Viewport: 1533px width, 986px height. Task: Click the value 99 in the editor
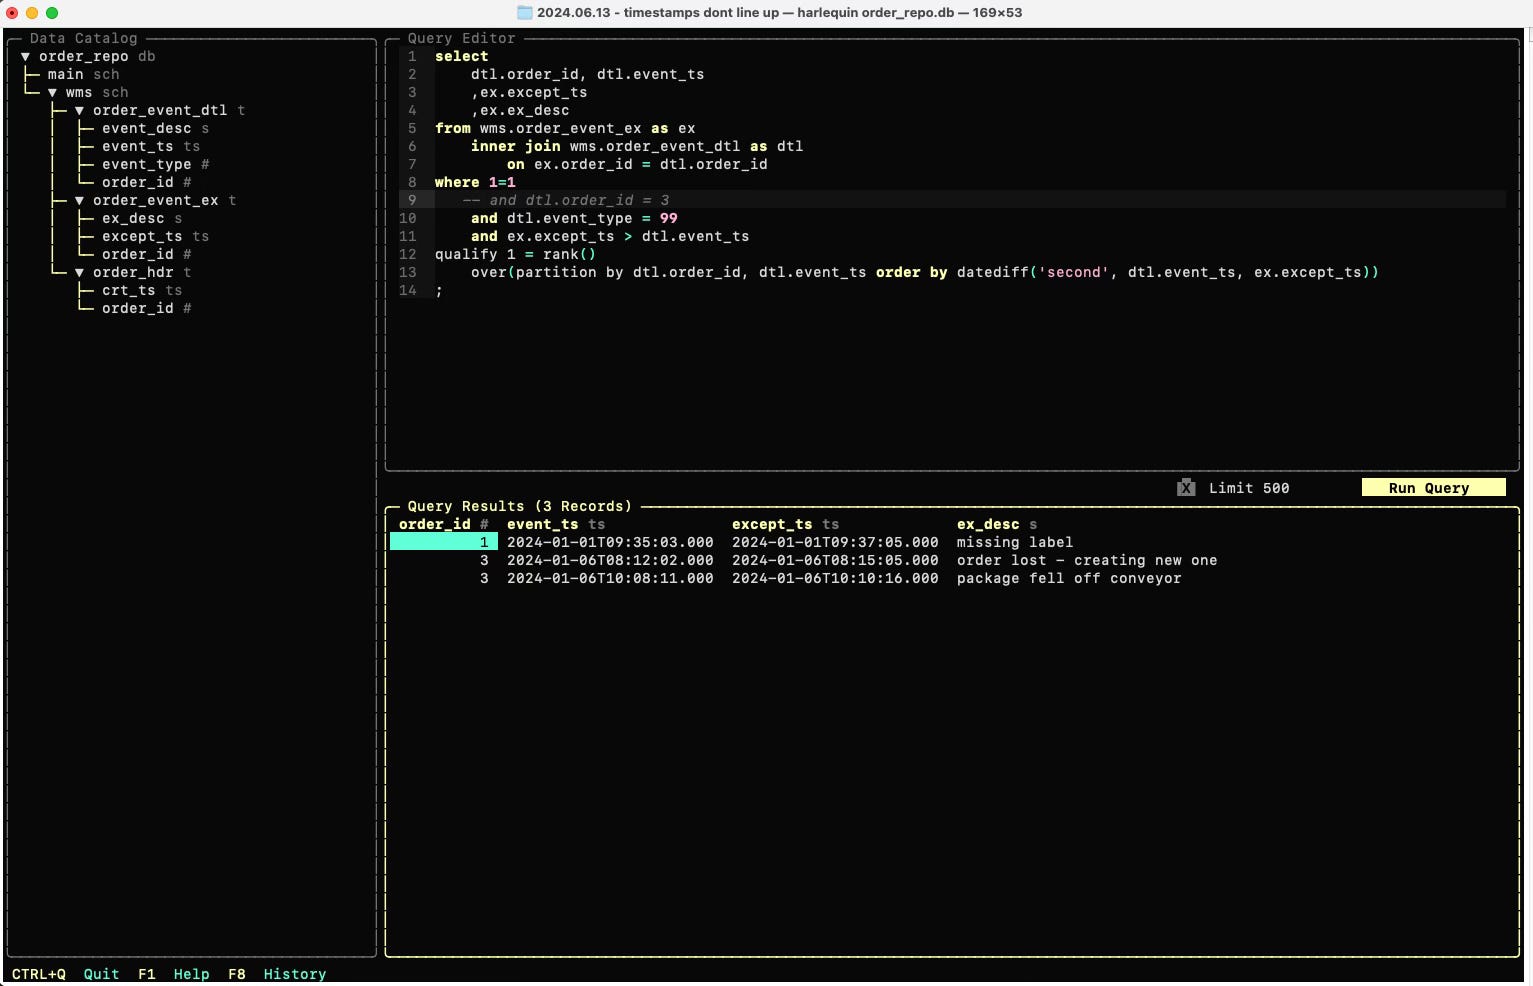point(668,219)
